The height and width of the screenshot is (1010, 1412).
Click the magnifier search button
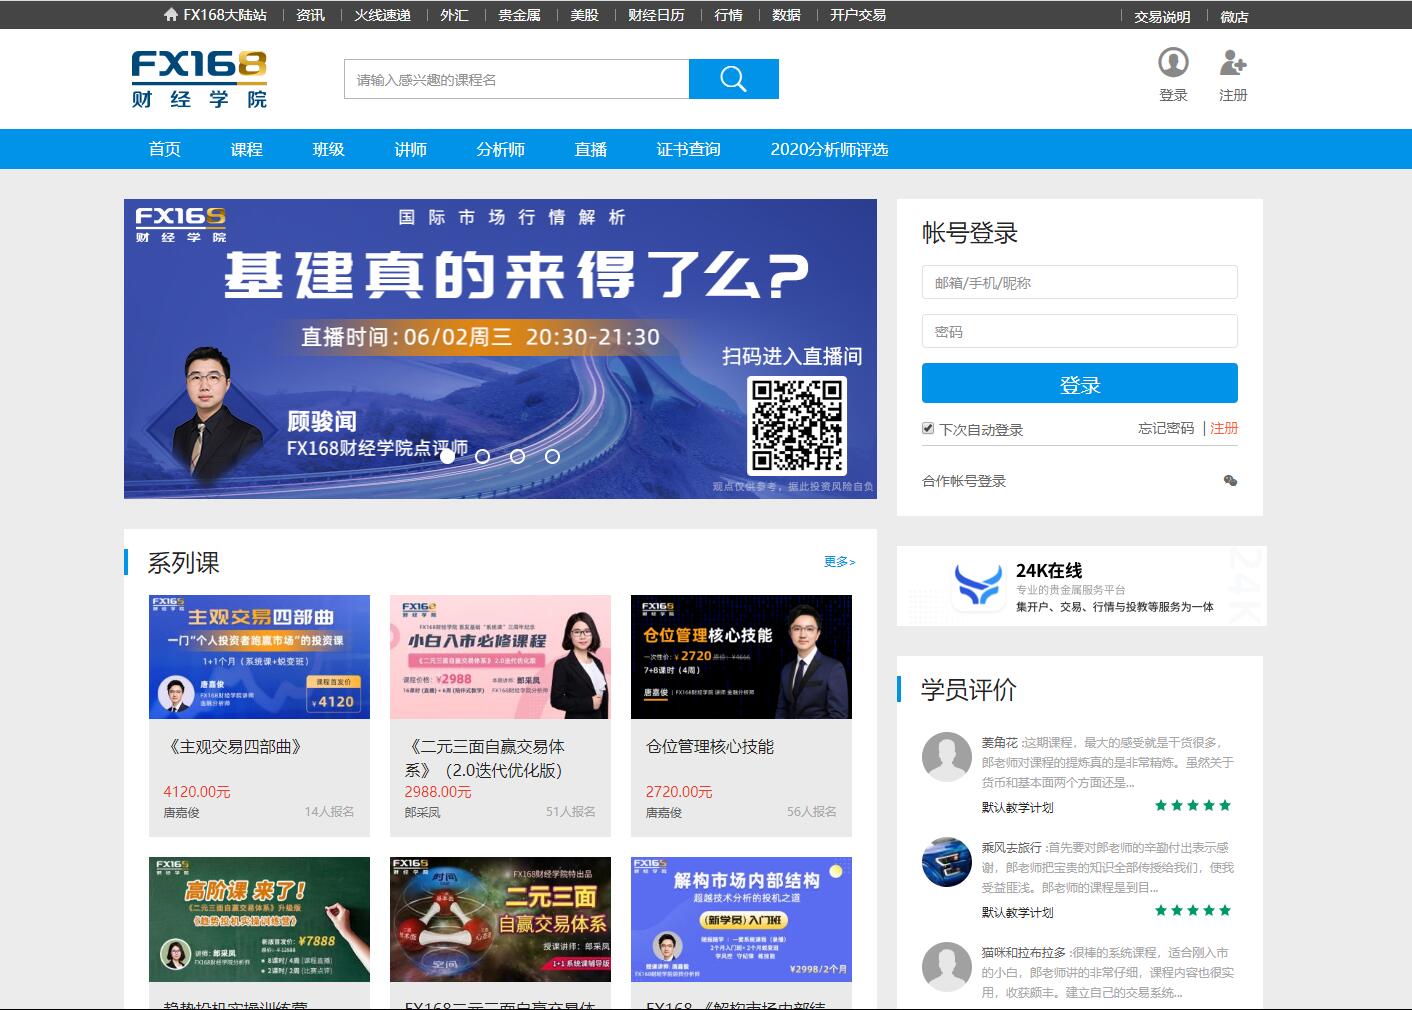point(733,80)
